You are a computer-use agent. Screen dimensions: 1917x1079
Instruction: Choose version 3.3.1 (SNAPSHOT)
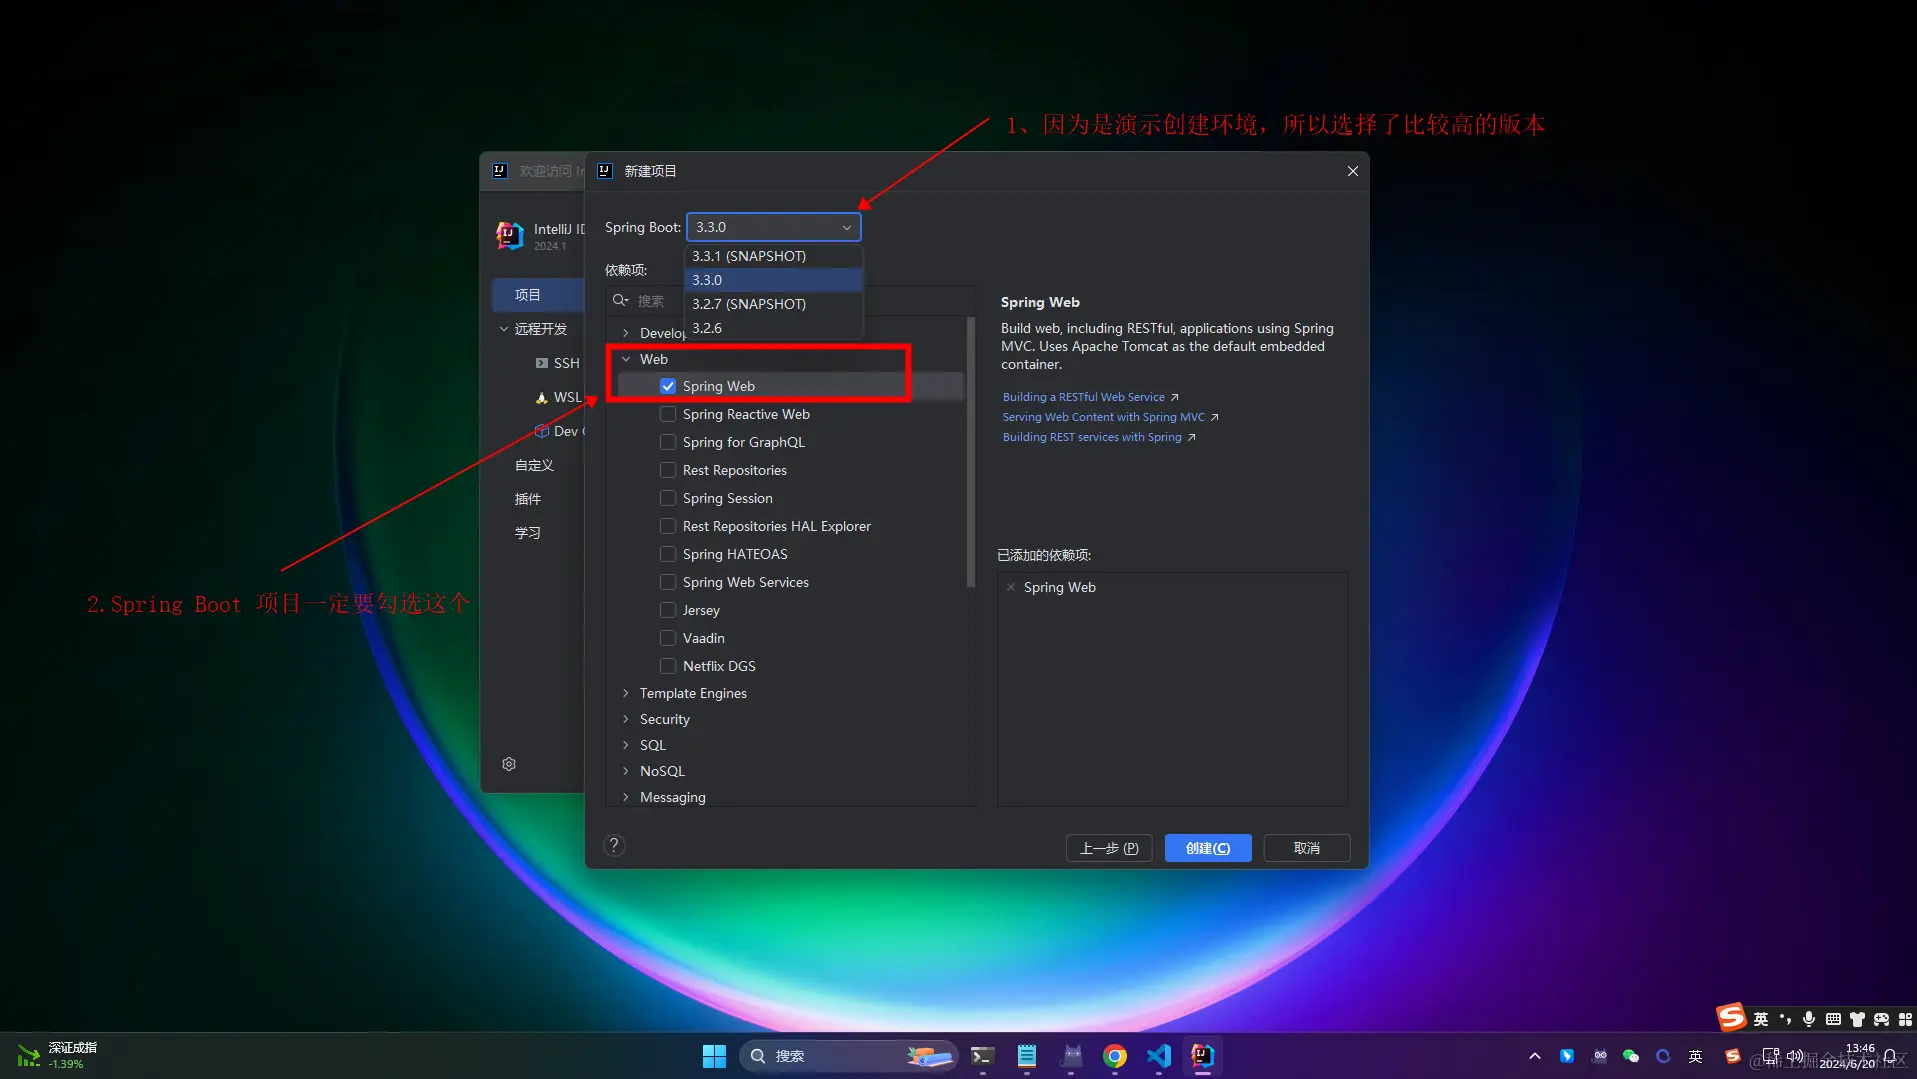tap(773, 256)
